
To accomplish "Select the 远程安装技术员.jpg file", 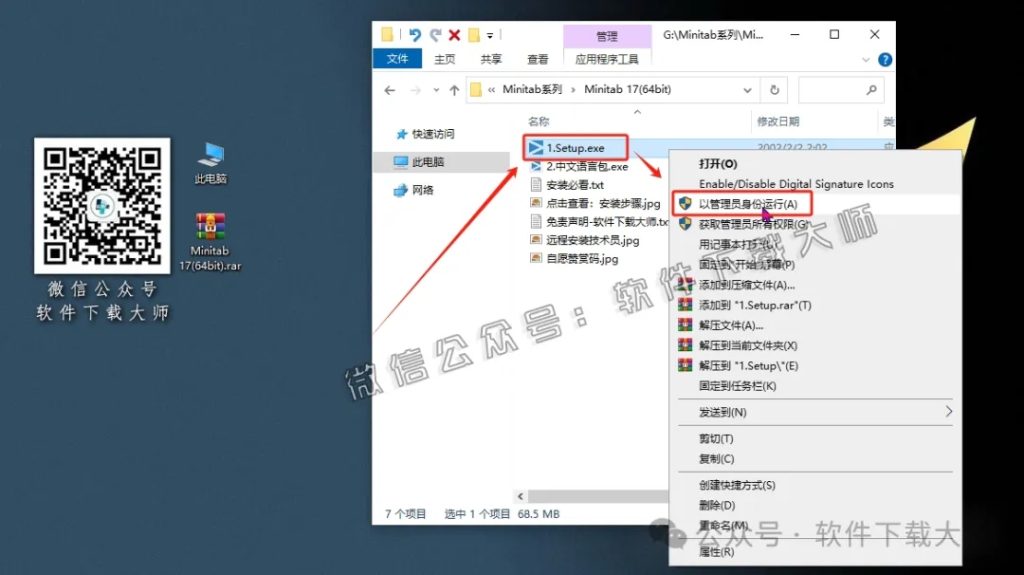I will [x=592, y=240].
